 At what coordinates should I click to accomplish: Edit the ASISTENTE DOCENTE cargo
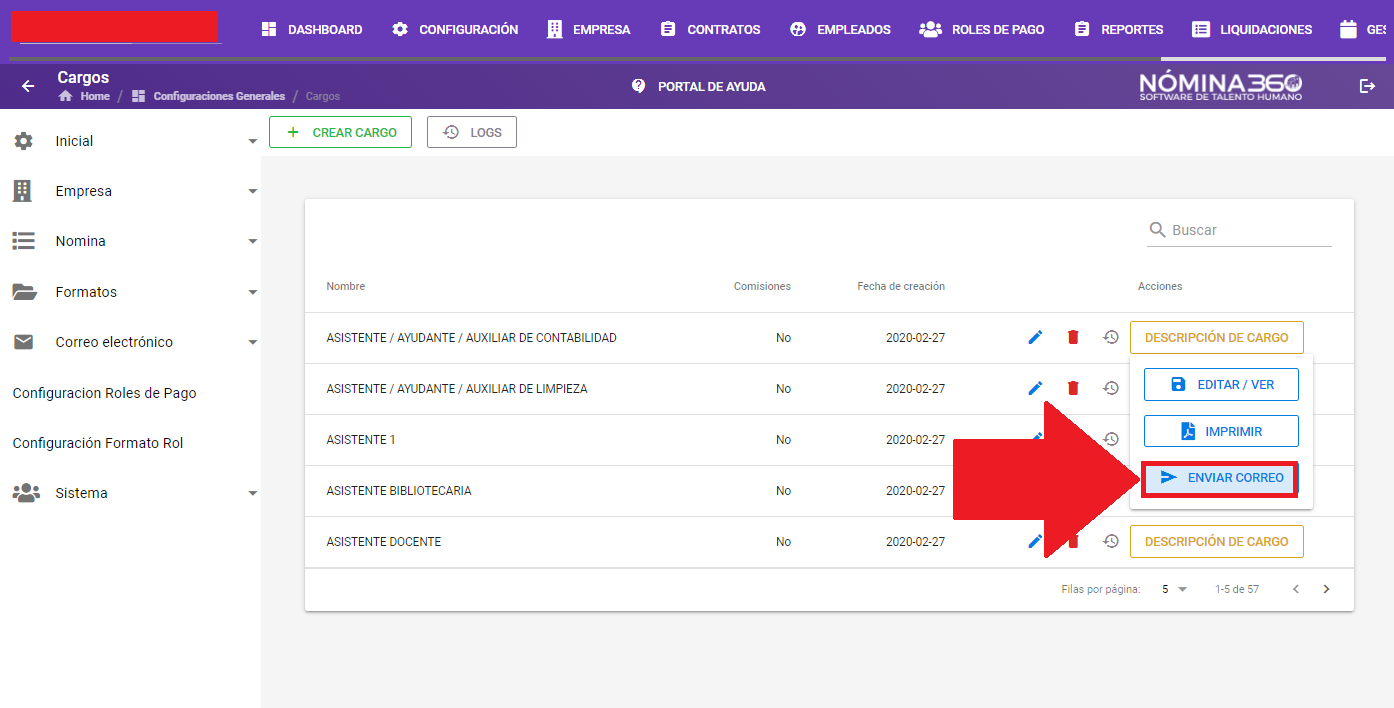[x=1036, y=542]
